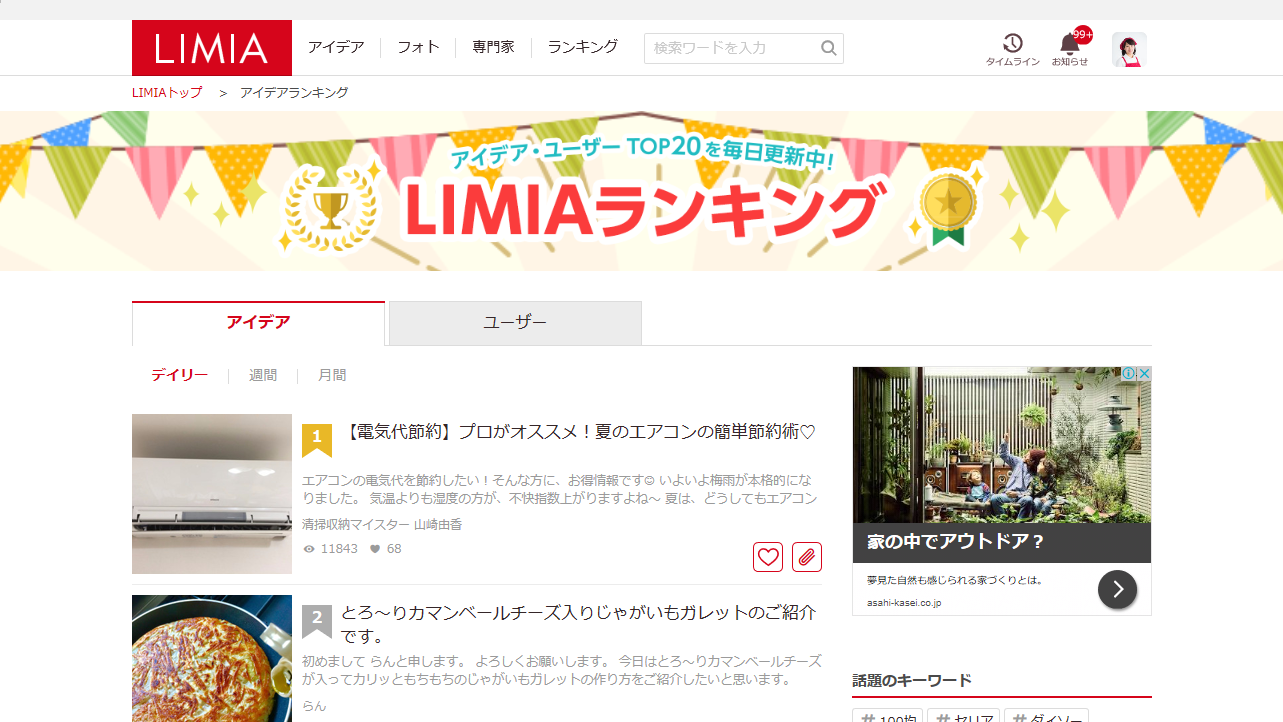Open the お知らせ notifications bell
This screenshot has width=1283, height=722.
[x=1070, y=50]
